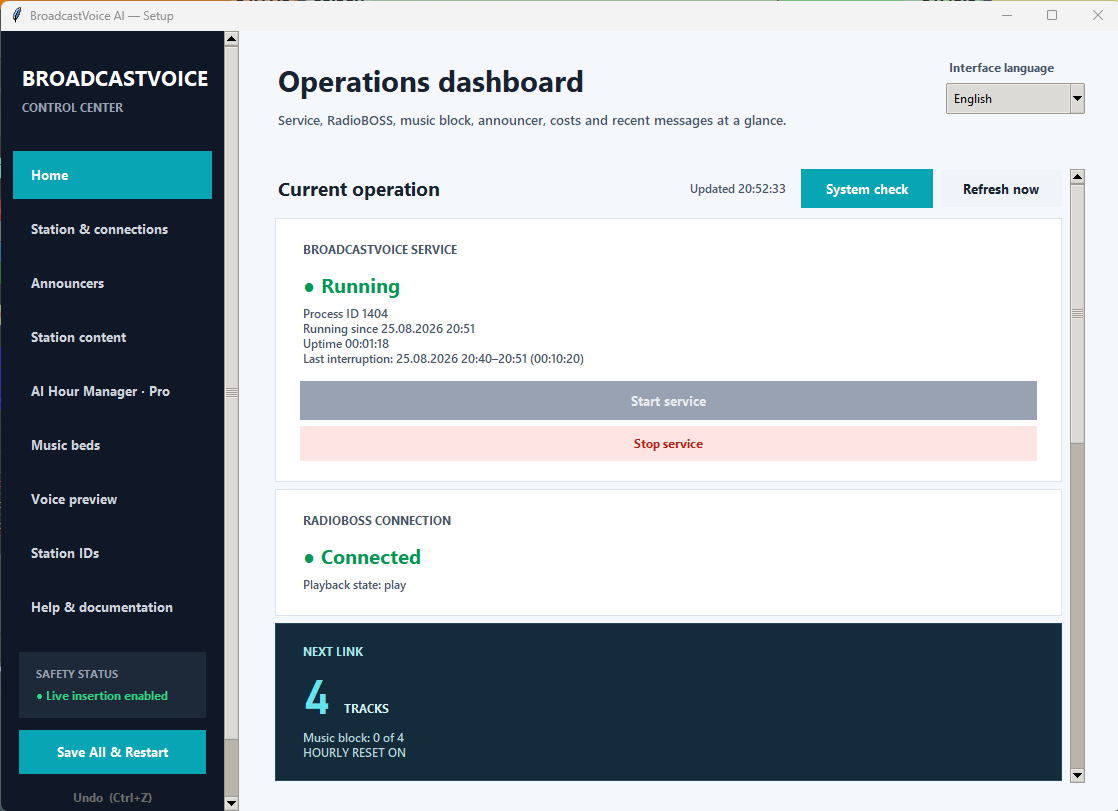Image resolution: width=1118 pixels, height=811 pixels.
Task: Click the dashboard scrollbar thumb
Action: tap(1077, 314)
